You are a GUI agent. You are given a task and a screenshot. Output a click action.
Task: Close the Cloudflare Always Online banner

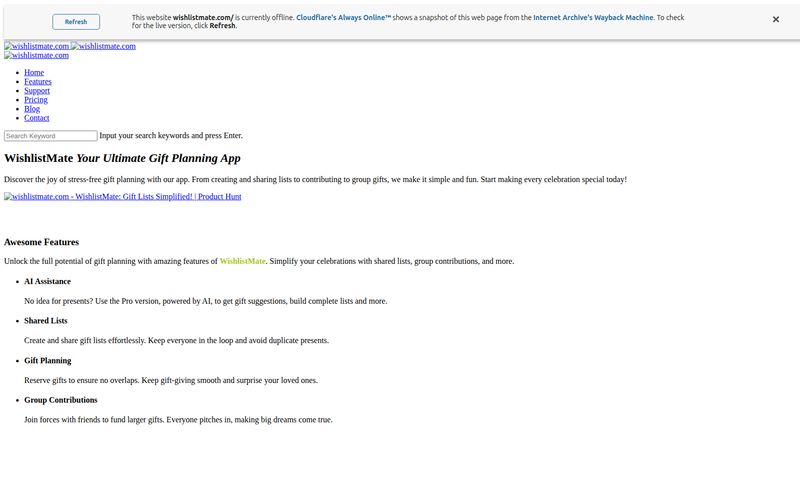[776, 19]
